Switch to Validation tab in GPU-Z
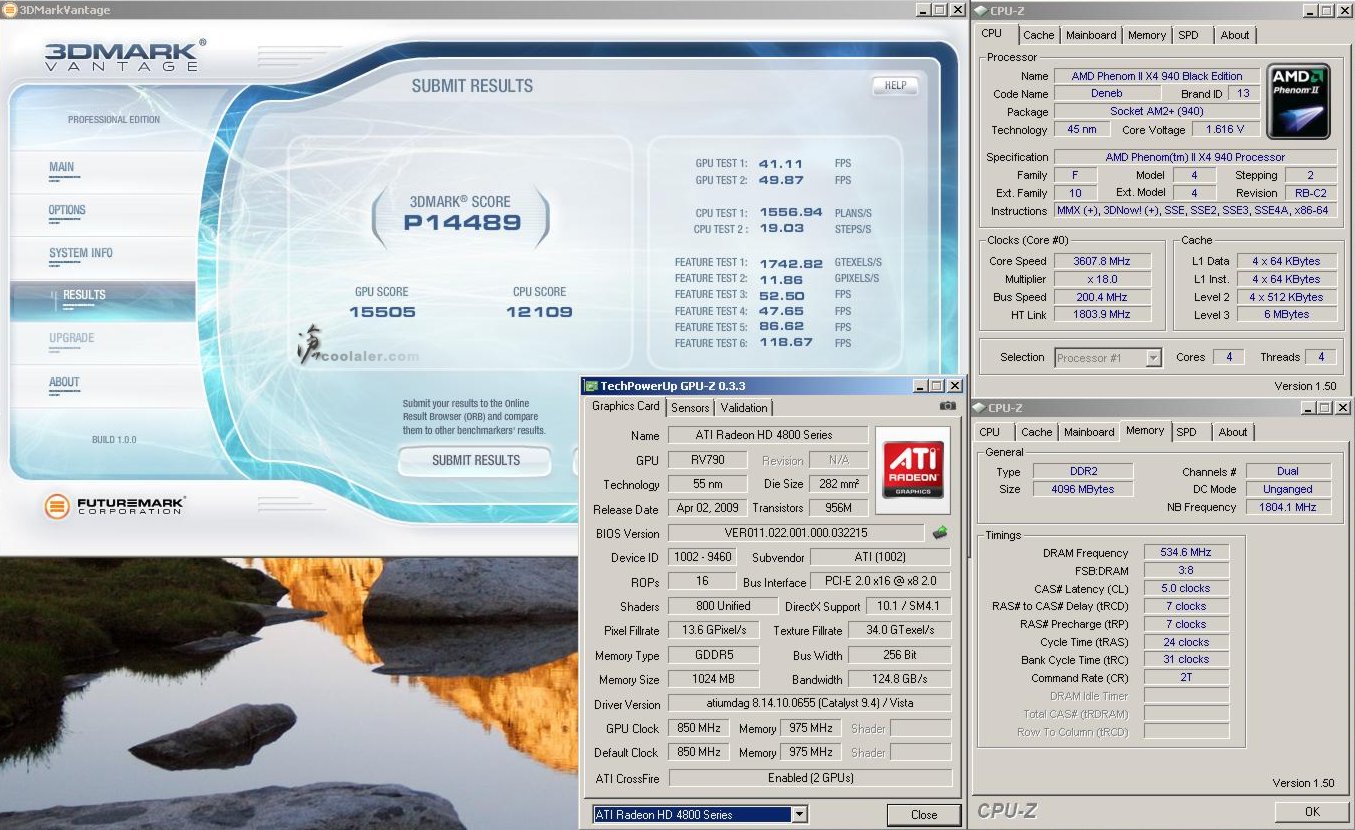The image size is (1355, 830). click(x=744, y=408)
